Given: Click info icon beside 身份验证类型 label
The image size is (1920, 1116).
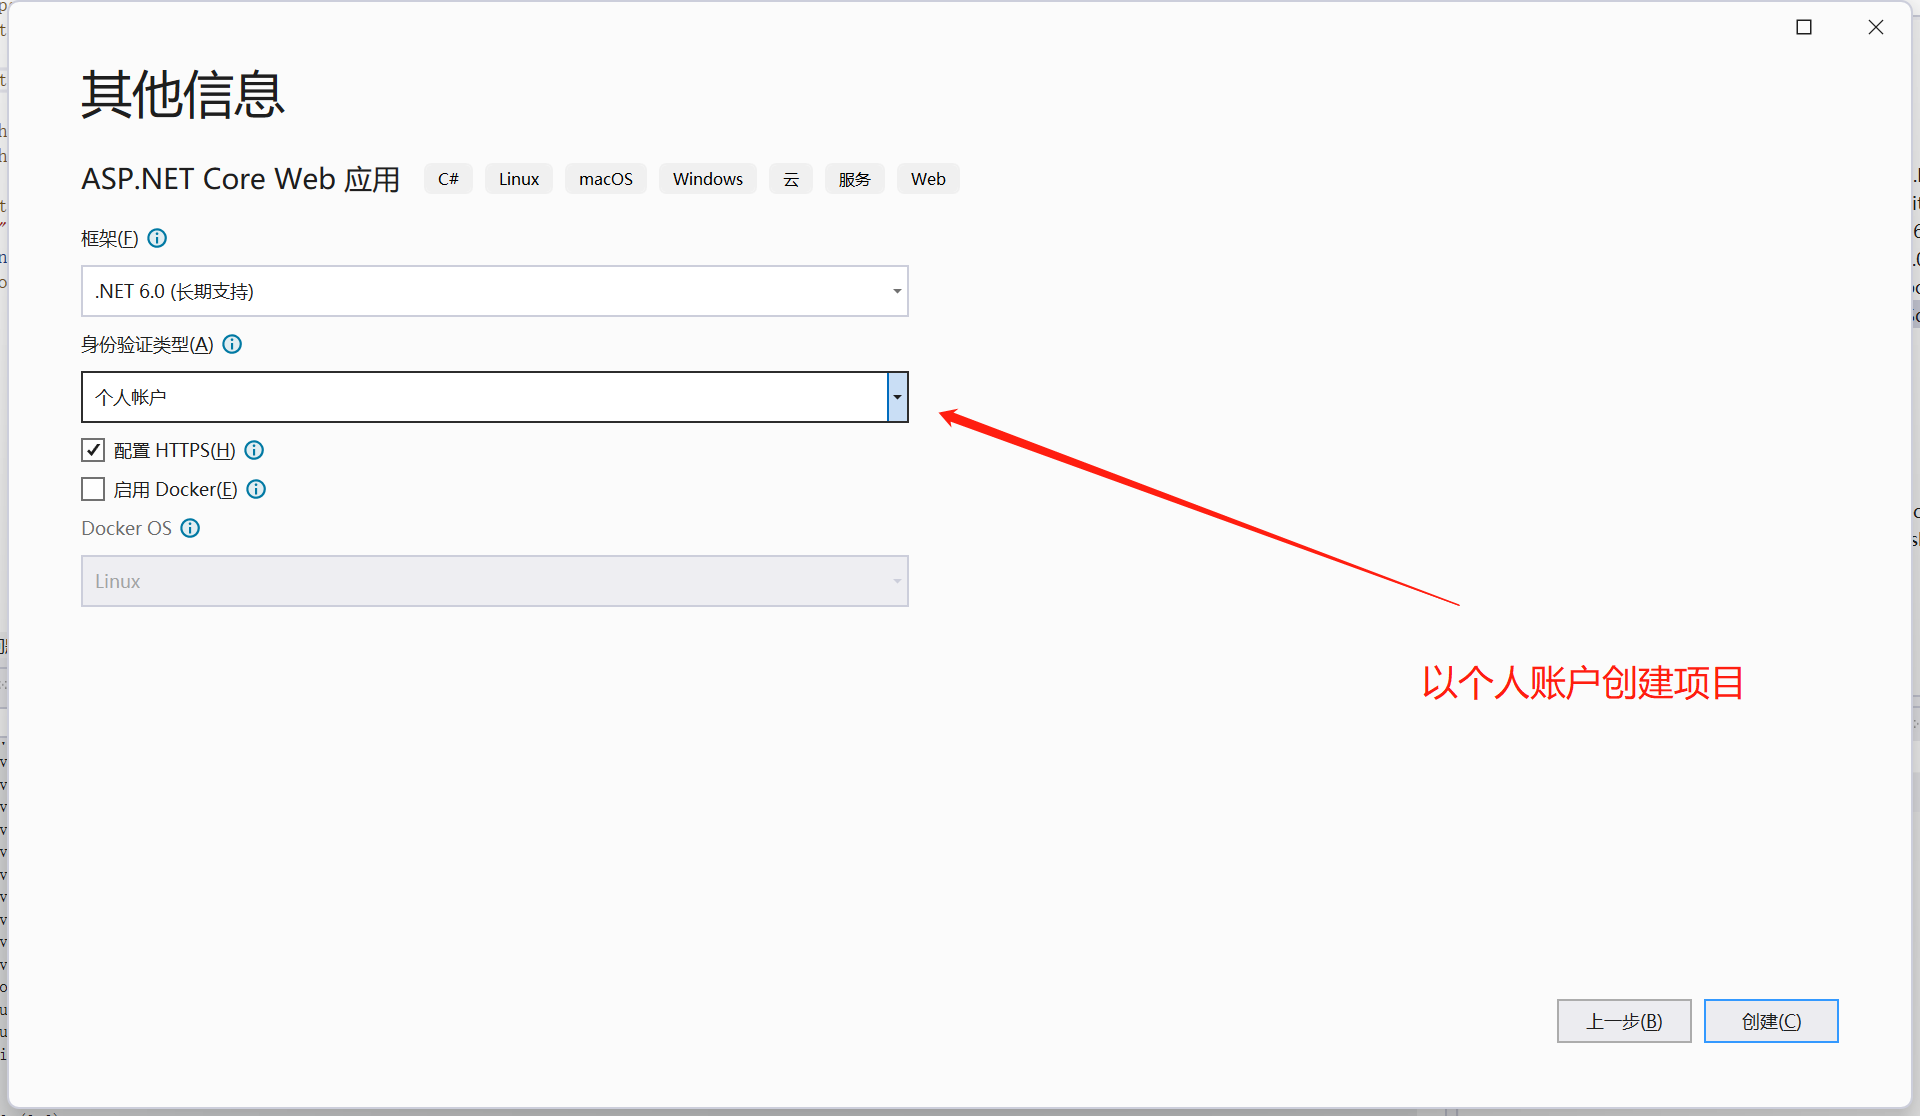Looking at the screenshot, I should coord(232,344).
